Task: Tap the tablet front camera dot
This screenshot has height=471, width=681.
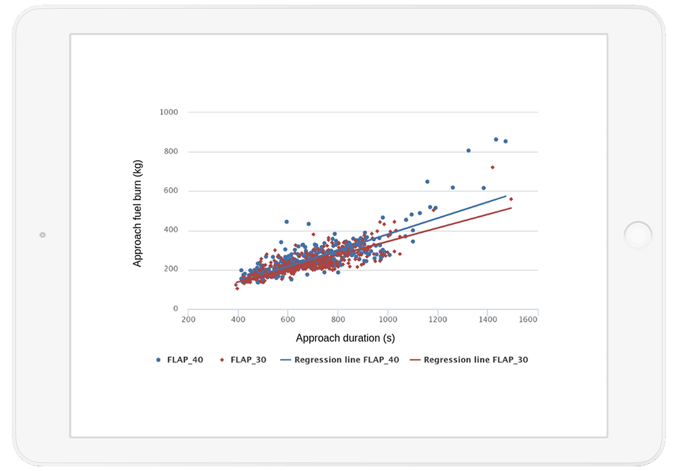Action: pyautogui.click(x=43, y=235)
